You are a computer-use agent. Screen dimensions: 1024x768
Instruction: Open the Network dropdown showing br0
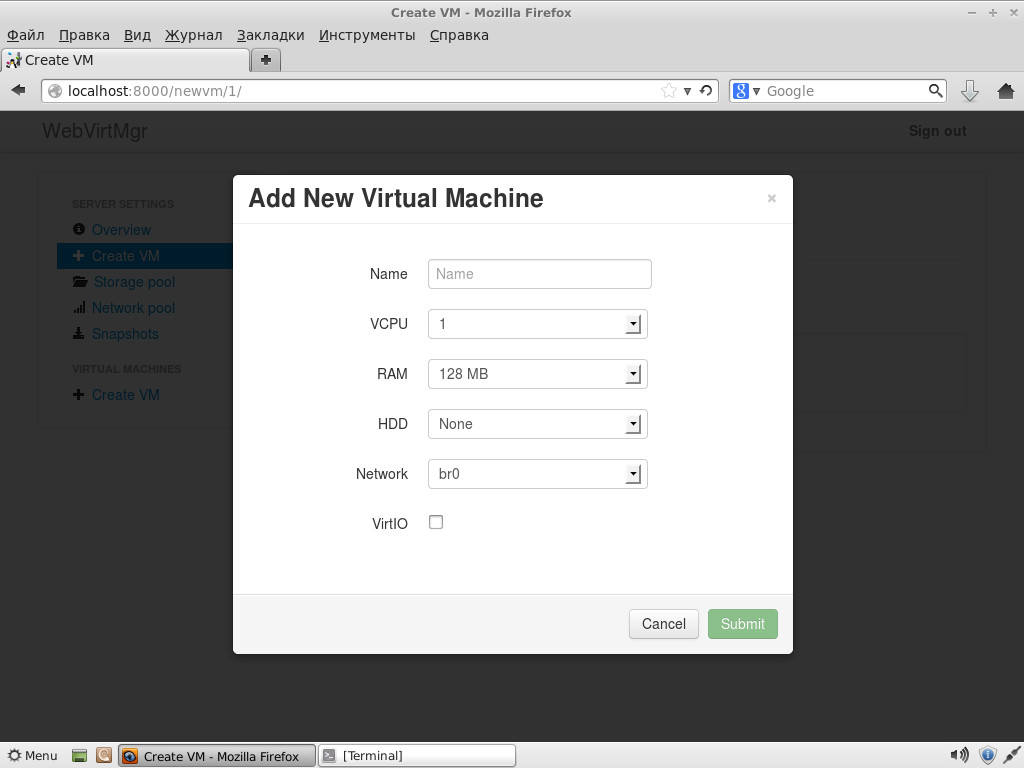coord(537,474)
